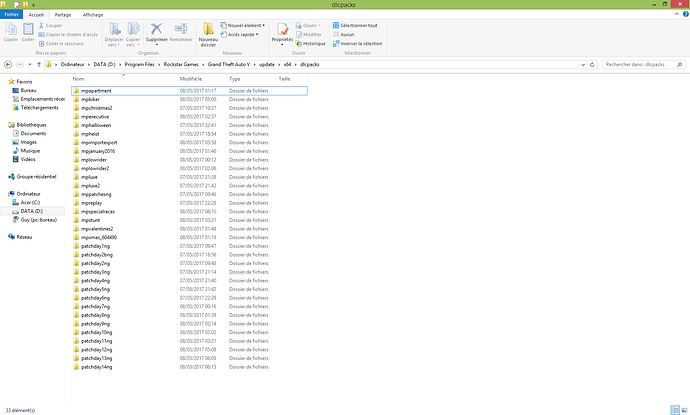Switch to large icons view
The image size is (690, 415).
click(684, 410)
